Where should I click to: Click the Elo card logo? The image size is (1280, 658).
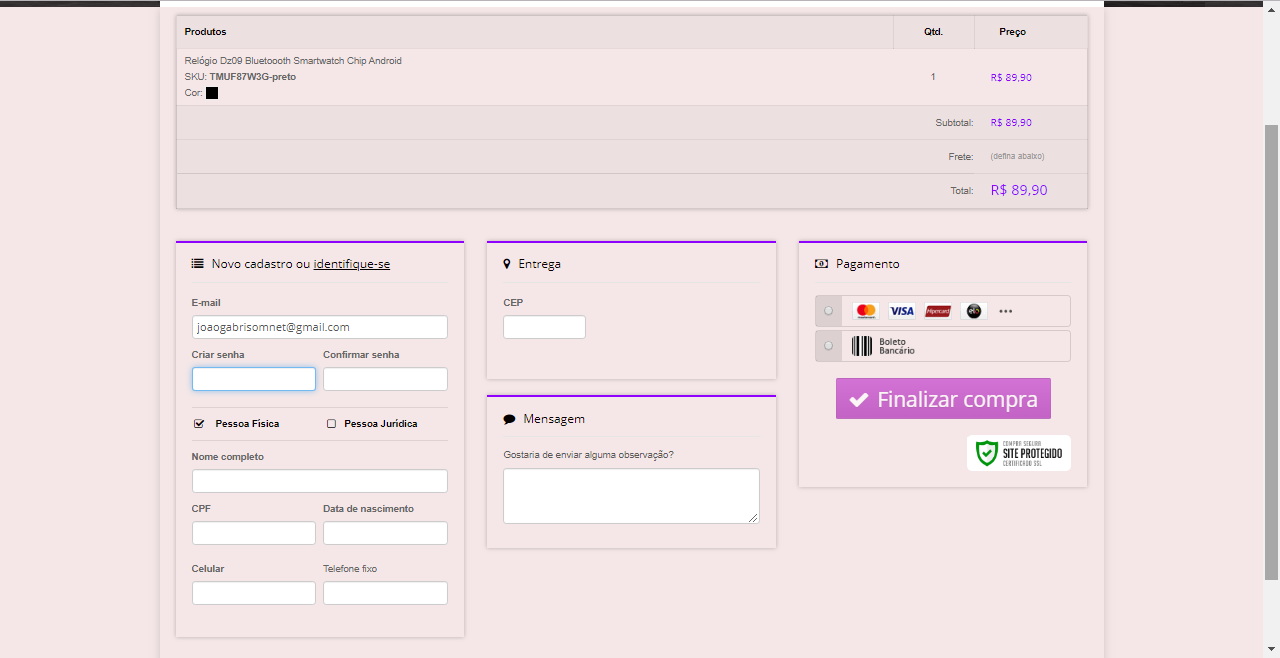[973, 311]
